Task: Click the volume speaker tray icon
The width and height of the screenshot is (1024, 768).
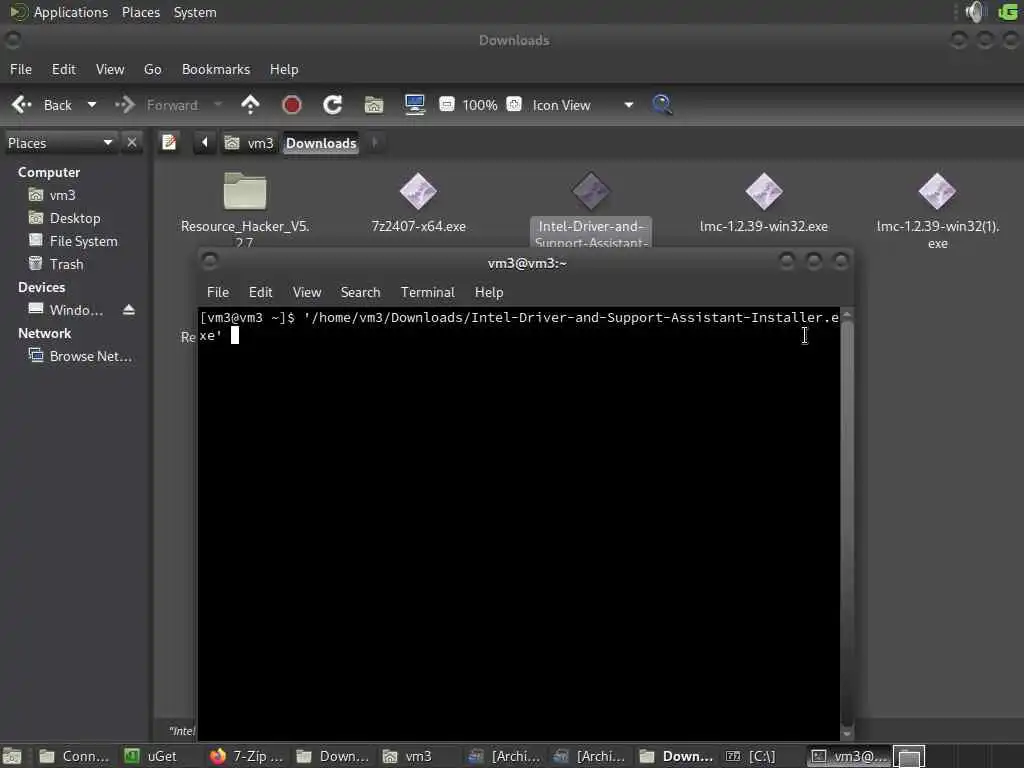Action: tap(975, 12)
